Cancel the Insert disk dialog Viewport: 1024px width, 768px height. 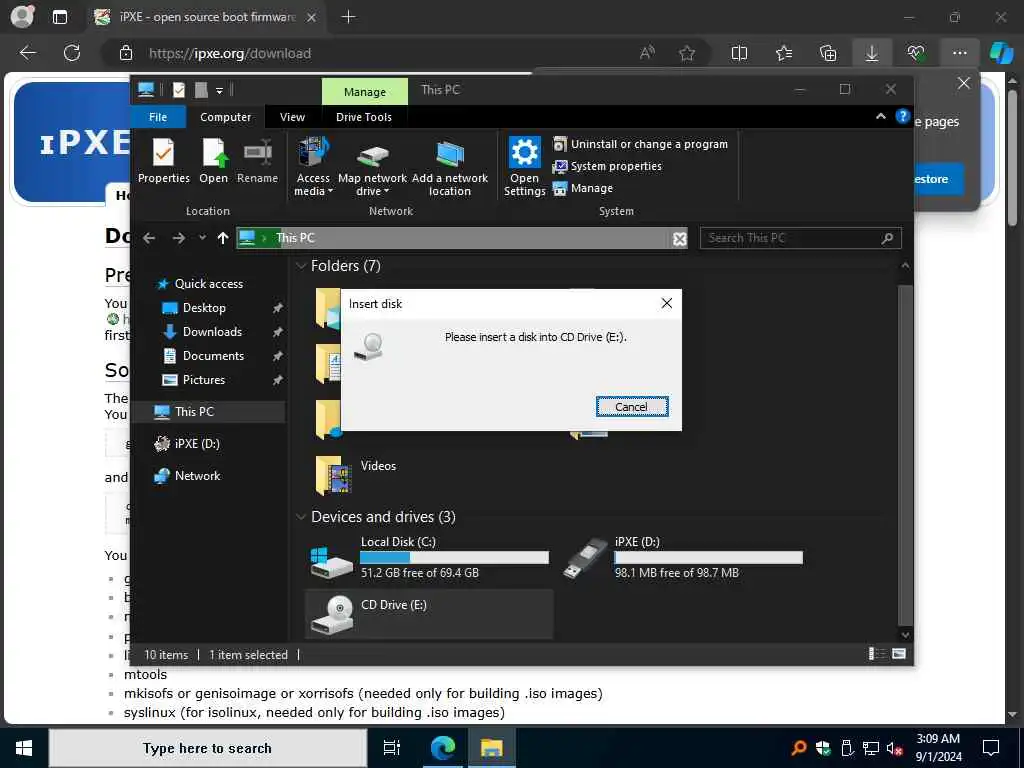click(632, 407)
